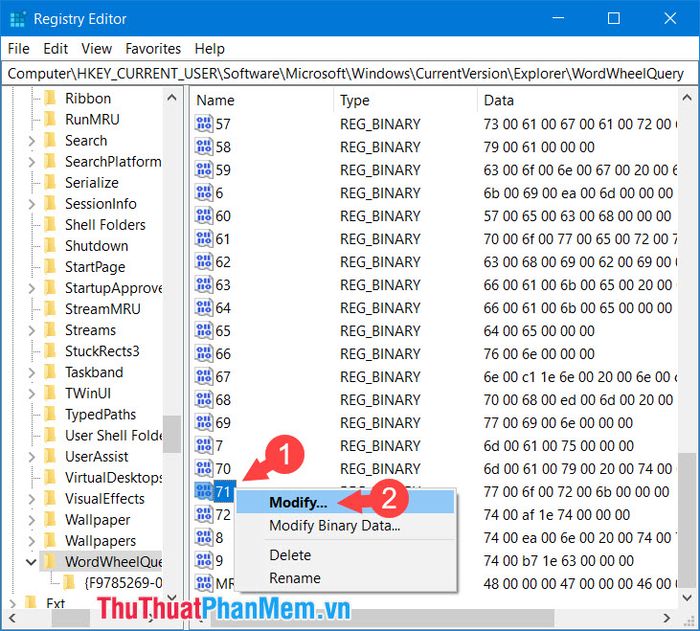Expand the Wallpaper key

tap(31, 520)
